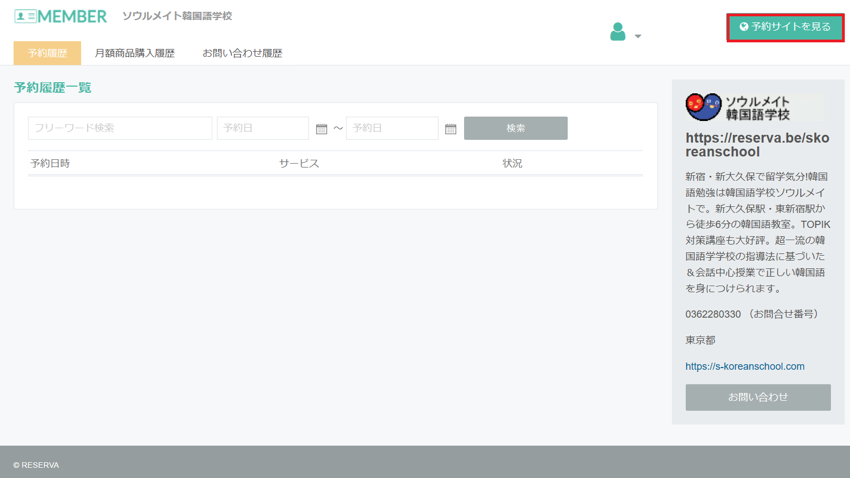The width and height of the screenshot is (850, 478).
Task: Select the お問い合わせ履歴 tab
Action: (242, 53)
